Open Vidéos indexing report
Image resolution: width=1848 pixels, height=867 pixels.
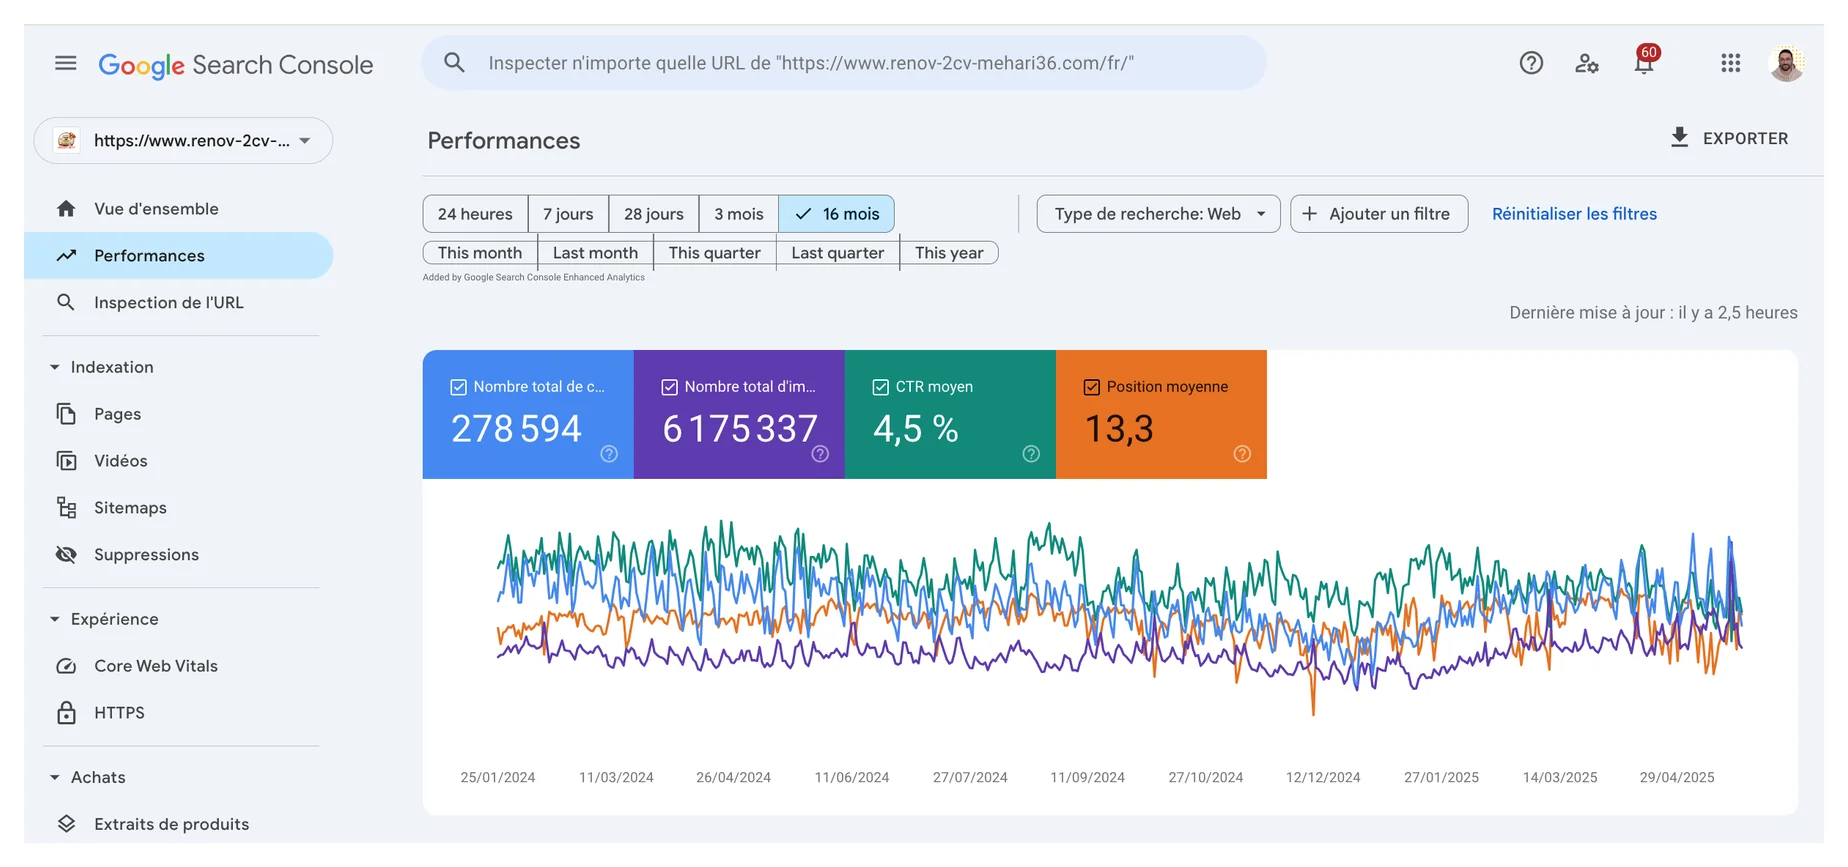click(178, 461)
